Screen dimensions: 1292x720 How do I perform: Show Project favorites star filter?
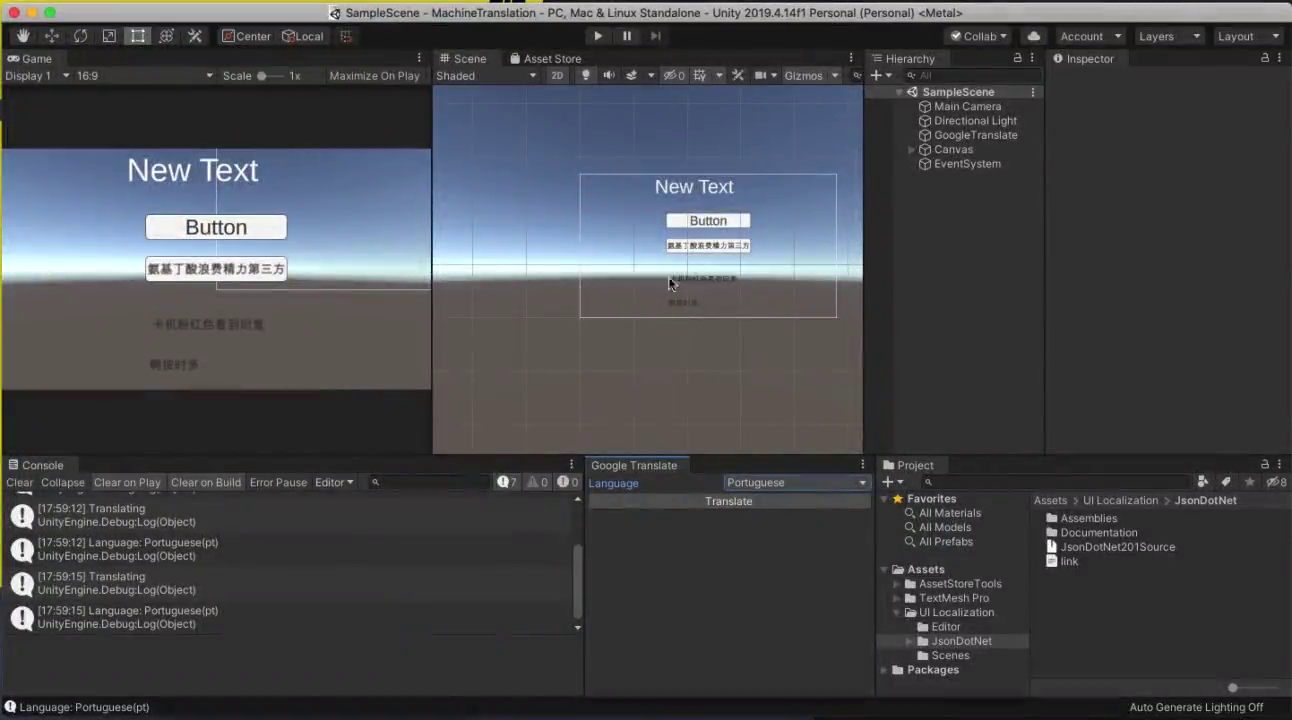pyautogui.click(x=1249, y=482)
